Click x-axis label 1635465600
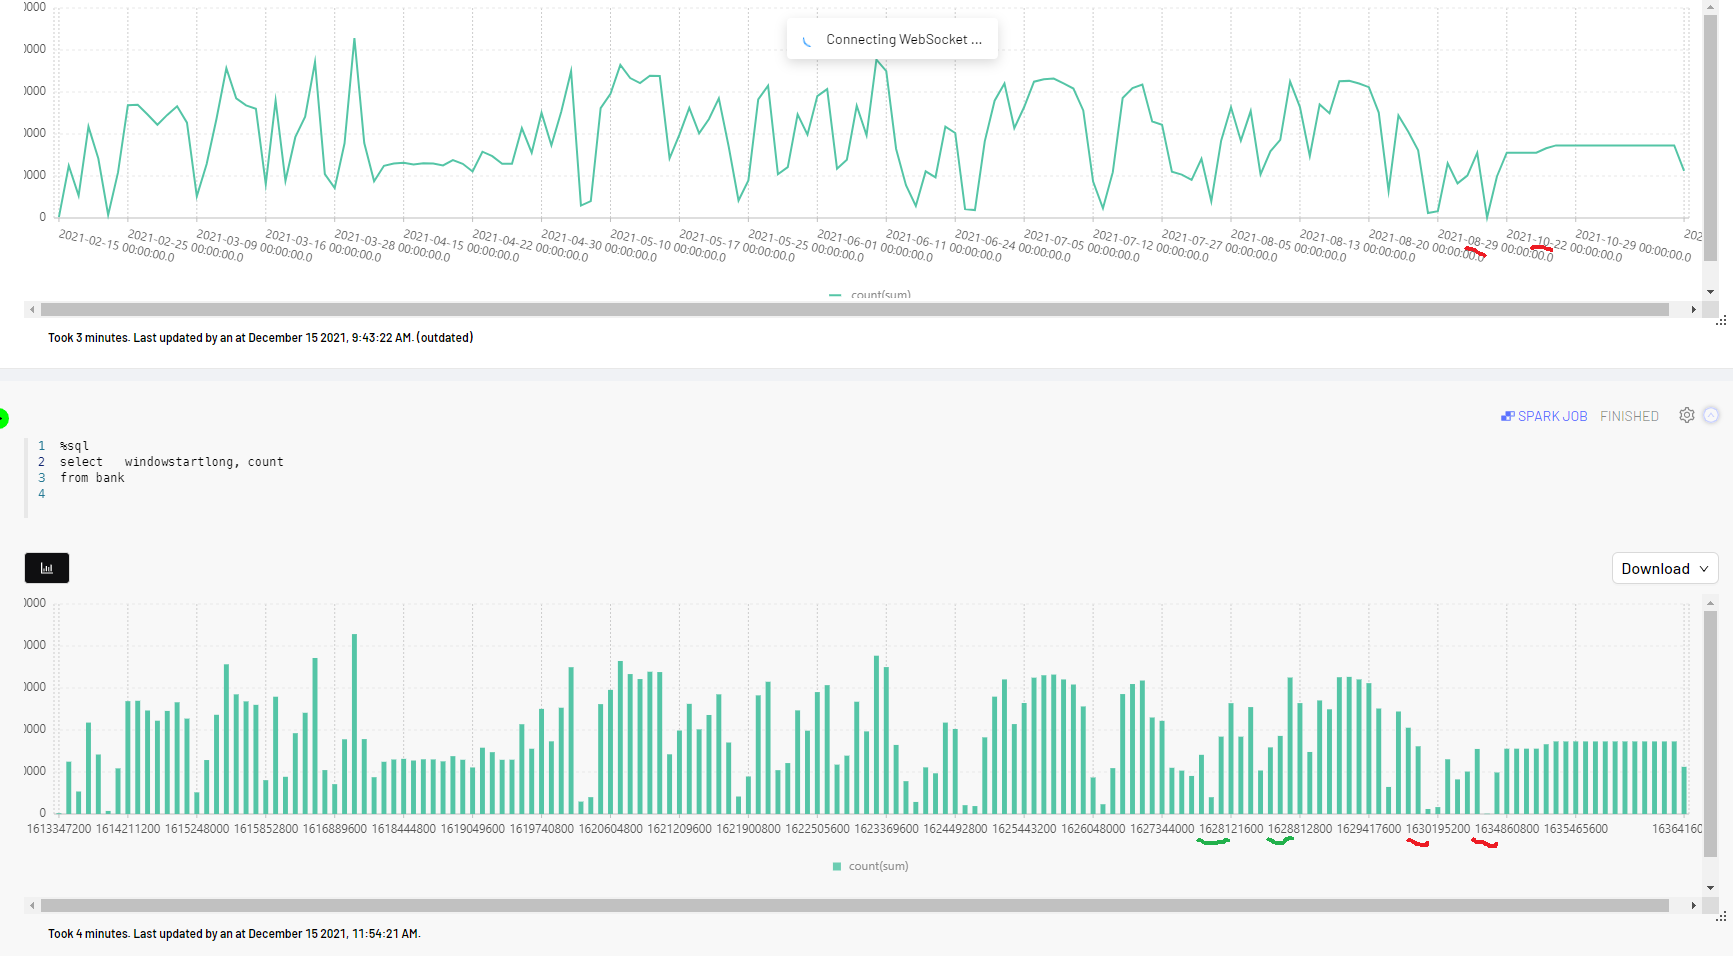The image size is (1733, 956). (1577, 829)
